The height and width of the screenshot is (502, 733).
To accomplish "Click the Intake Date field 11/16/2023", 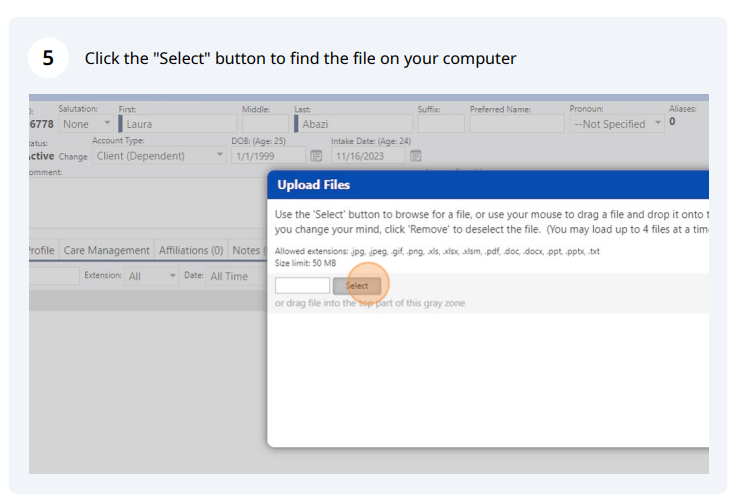I will [368, 156].
